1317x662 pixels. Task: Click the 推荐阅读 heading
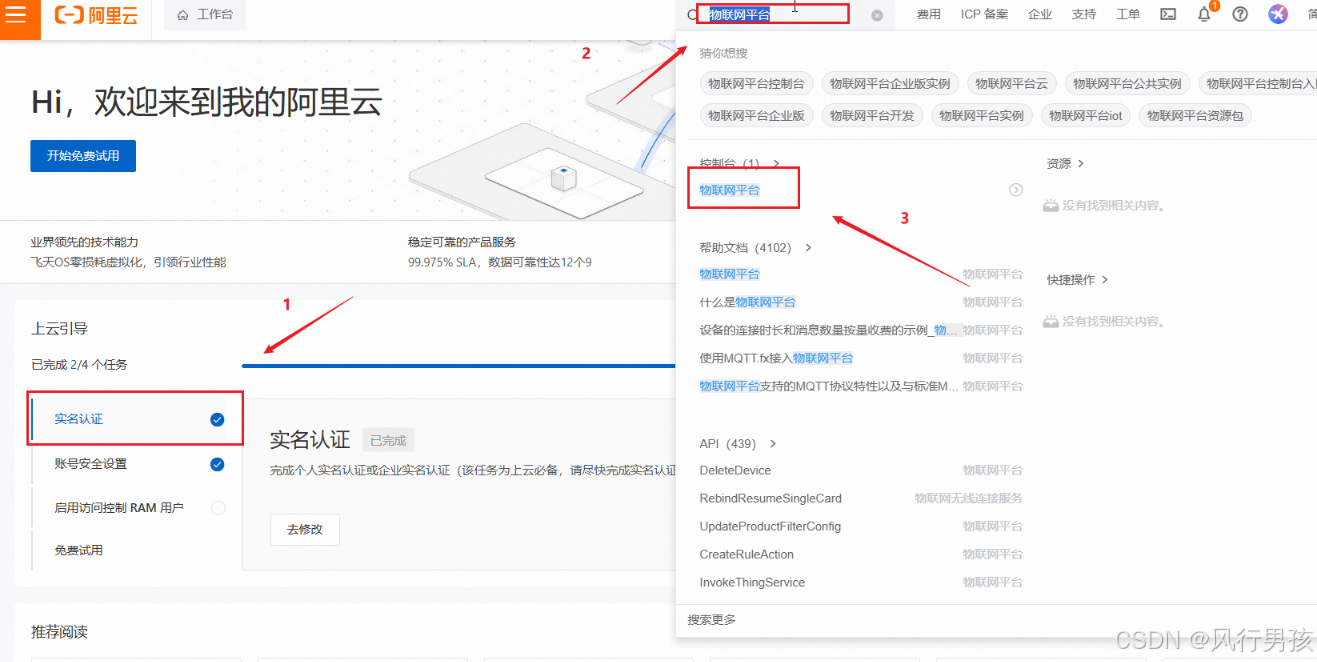pos(60,632)
